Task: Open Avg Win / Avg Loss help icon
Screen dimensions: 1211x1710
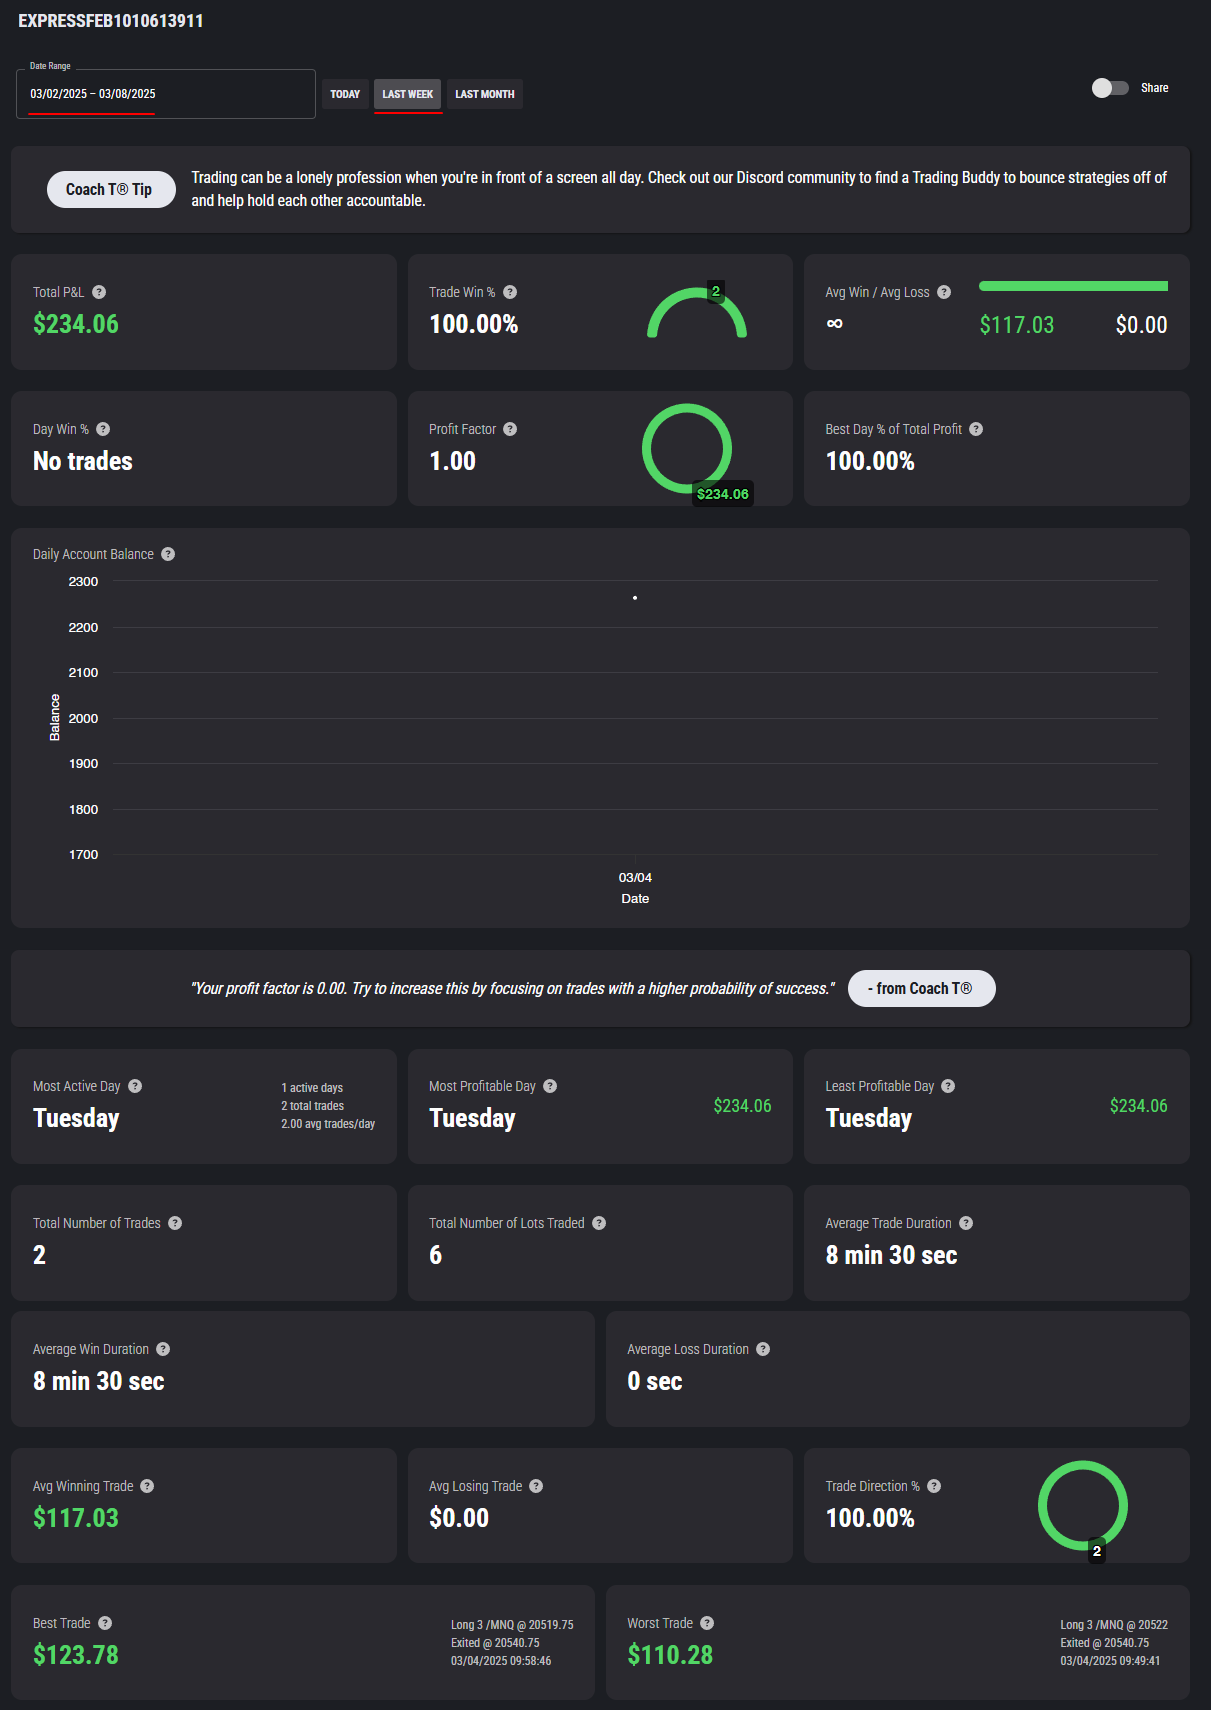Action: click(x=944, y=292)
